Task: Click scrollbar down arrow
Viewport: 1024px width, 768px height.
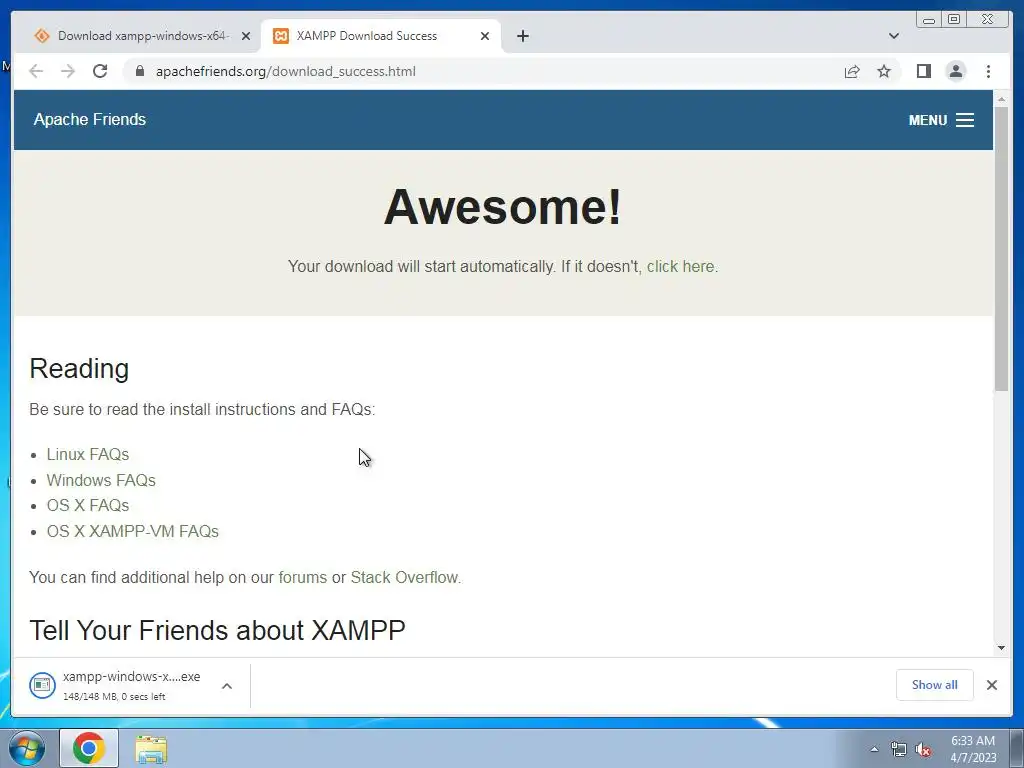Action: coord(1001,648)
